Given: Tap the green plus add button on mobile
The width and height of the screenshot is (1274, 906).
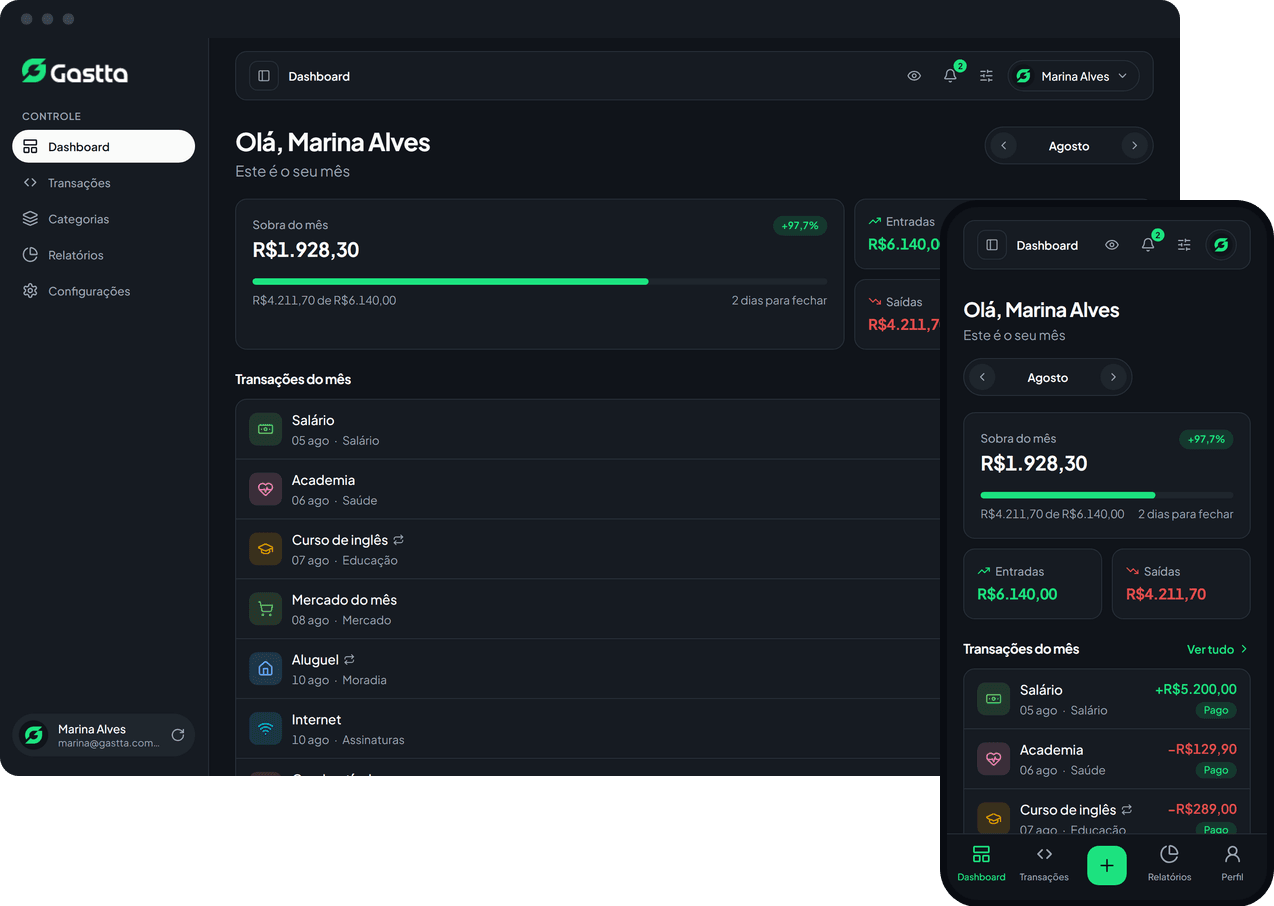Looking at the screenshot, I should coord(1107,865).
